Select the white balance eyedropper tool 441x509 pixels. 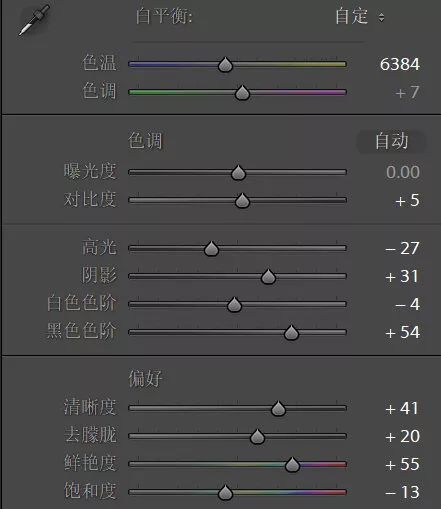(34, 20)
